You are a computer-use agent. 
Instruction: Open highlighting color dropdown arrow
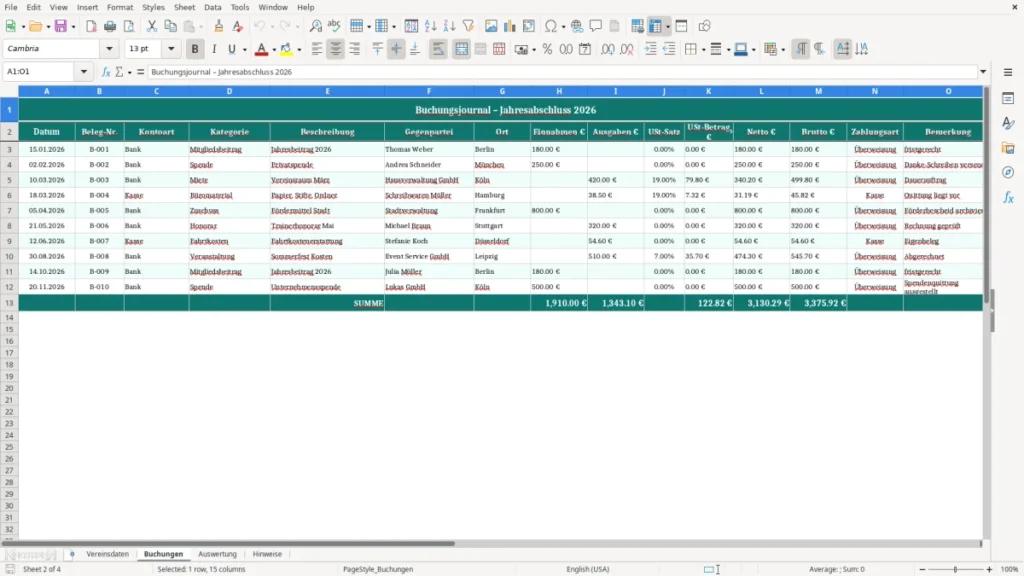pos(299,49)
